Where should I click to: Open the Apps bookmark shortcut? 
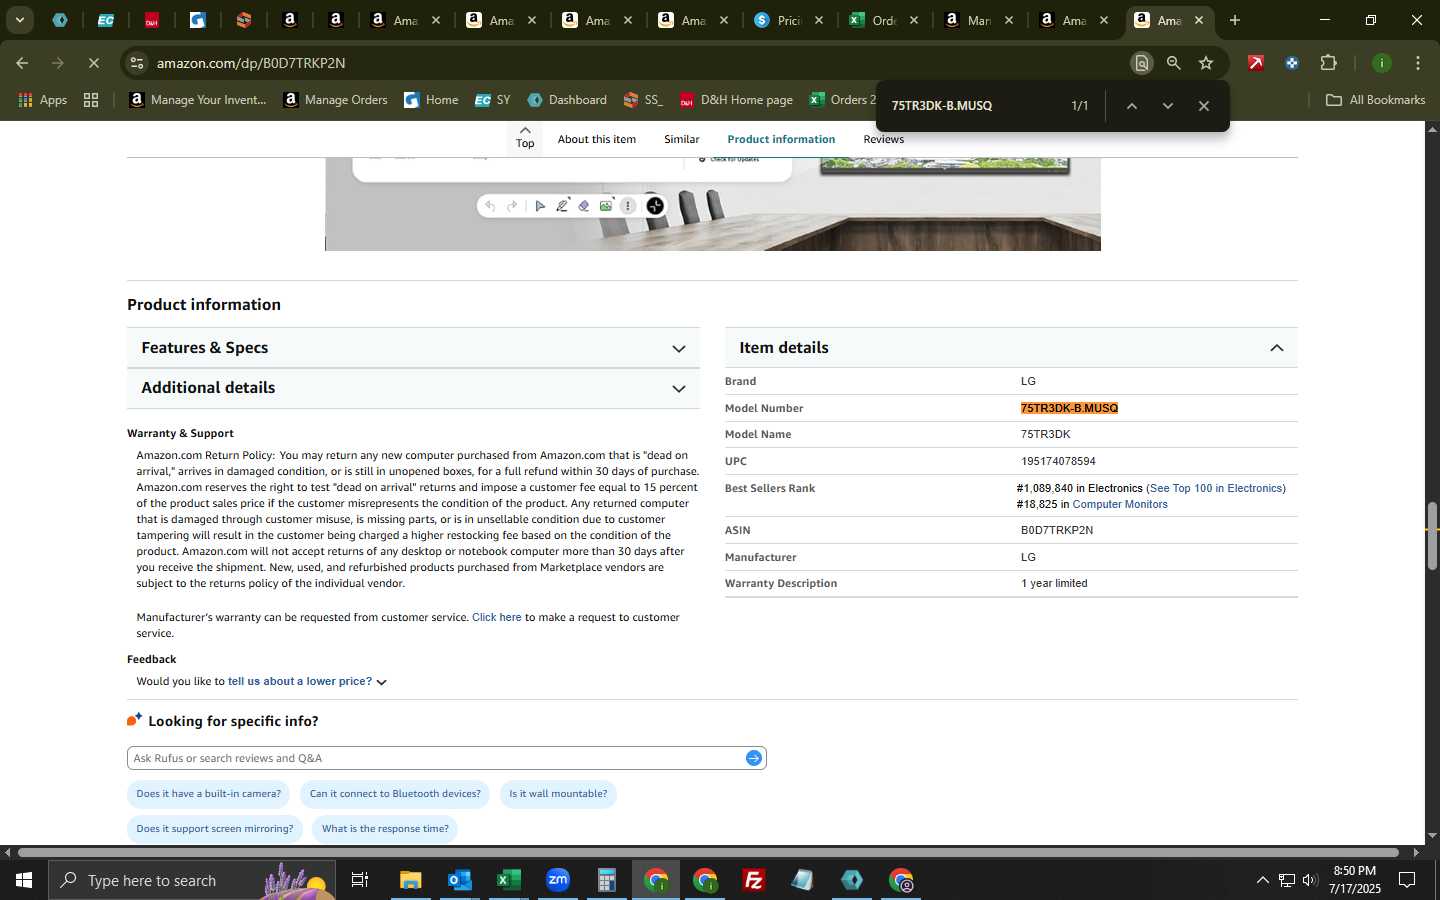click(x=43, y=100)
